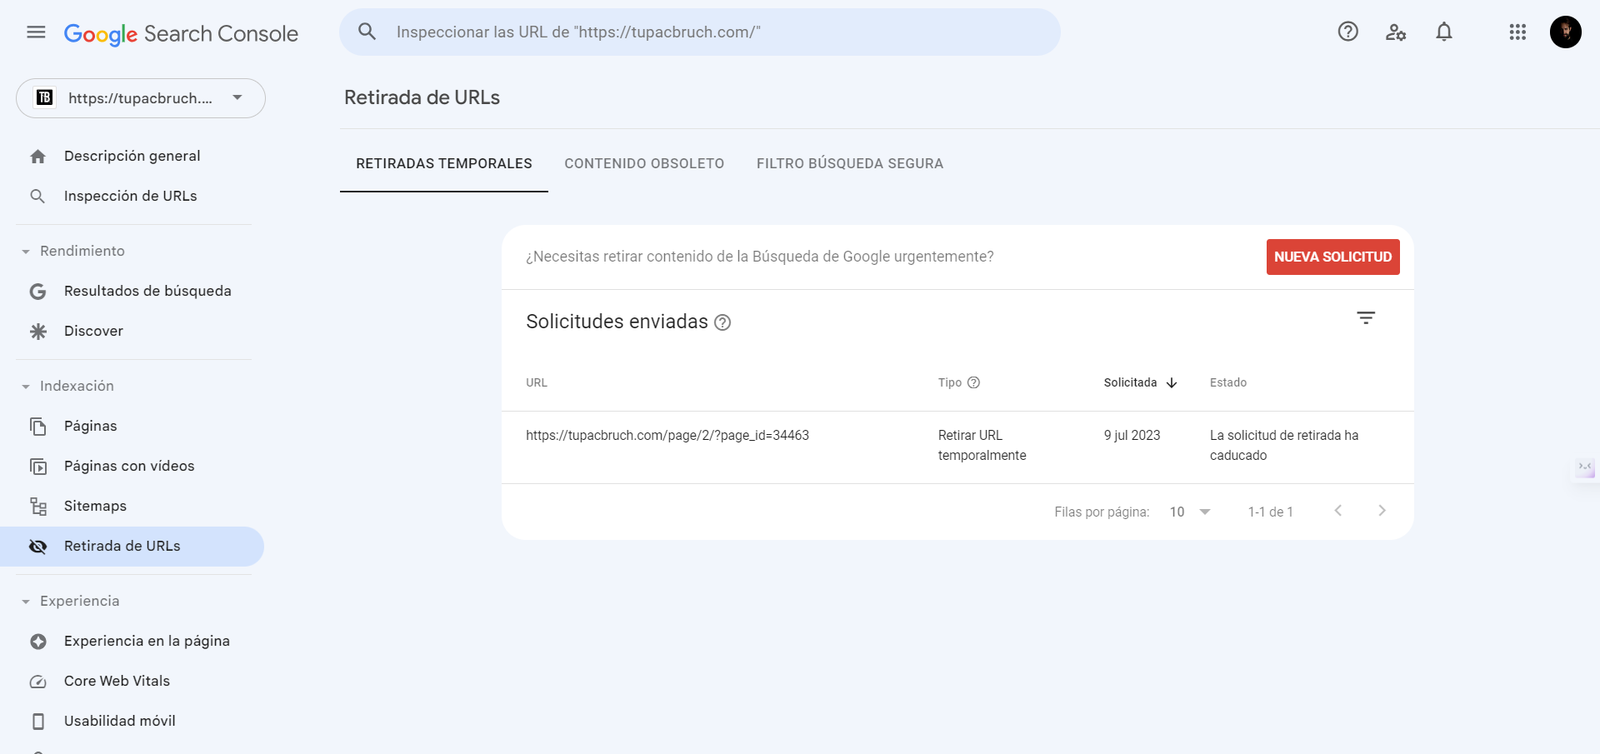The image size is (1600, 754).
Task: Click the Experiencia en la página icon
Action: pos(38,641)
